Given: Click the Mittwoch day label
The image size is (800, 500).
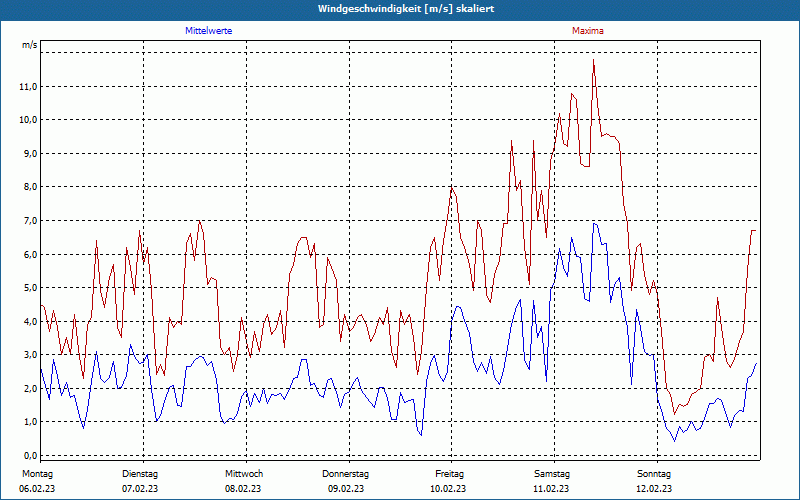Looking at the screenshot, I should [x=244, y=474].
